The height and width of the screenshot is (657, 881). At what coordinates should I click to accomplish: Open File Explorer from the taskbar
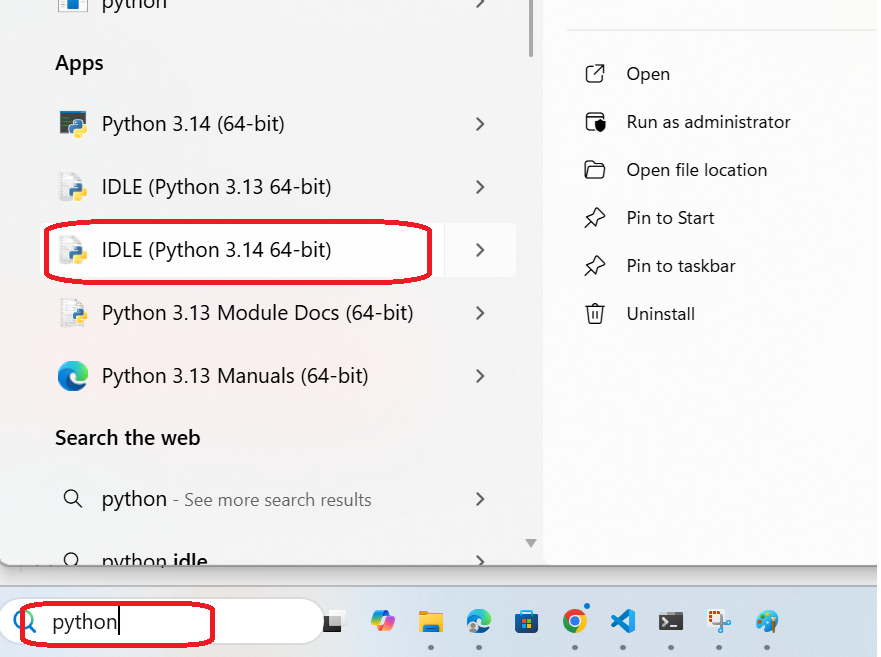click(430, 621)
